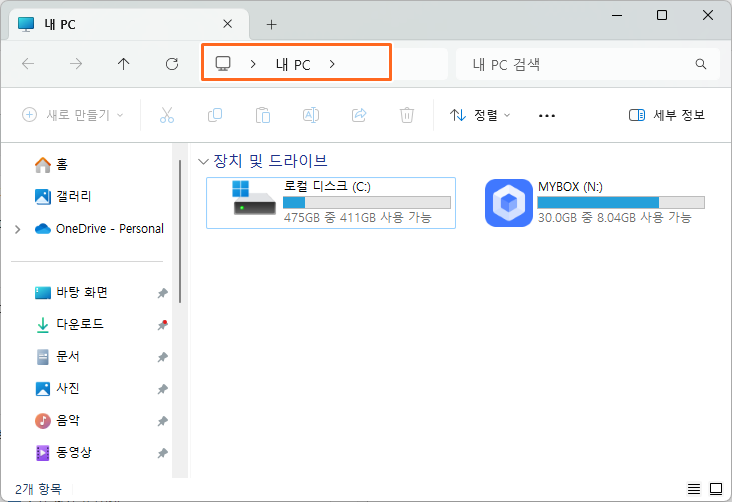This screenshot has height=502, width=732.
Task: Close the 내 PC tab
Action: 227,24
